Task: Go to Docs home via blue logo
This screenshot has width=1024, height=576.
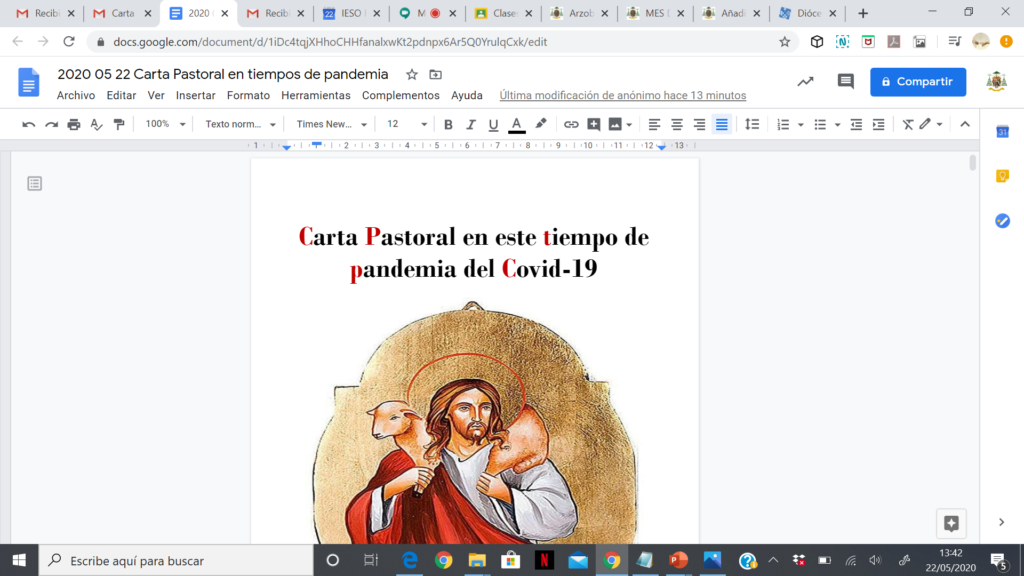Action: 28,82
